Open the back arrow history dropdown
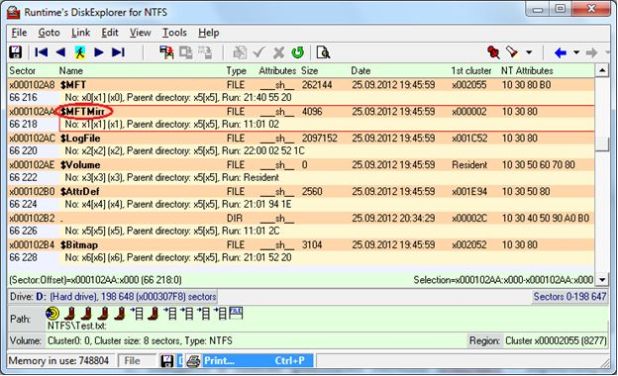618x376 pixels. pyautogui.click(x=576, y=52)
